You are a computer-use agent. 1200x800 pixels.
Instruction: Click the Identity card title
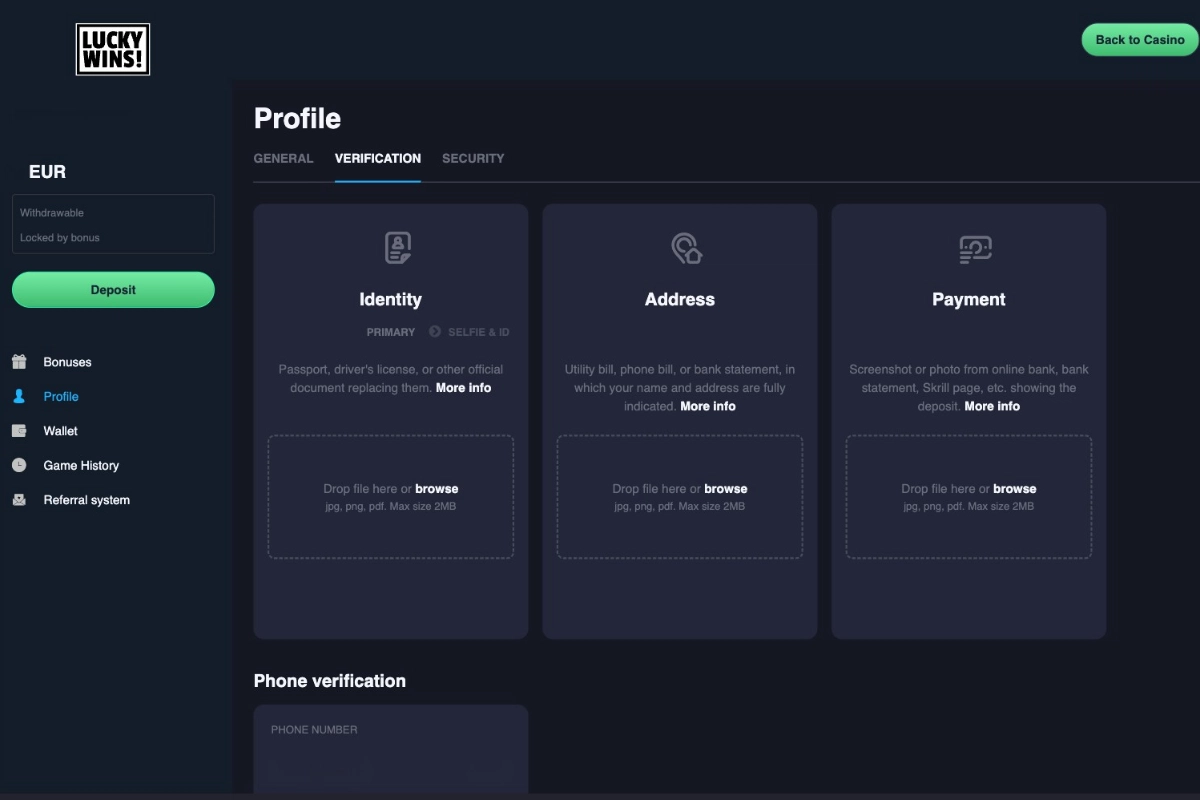pyautogui.click(x=391, y=299)
